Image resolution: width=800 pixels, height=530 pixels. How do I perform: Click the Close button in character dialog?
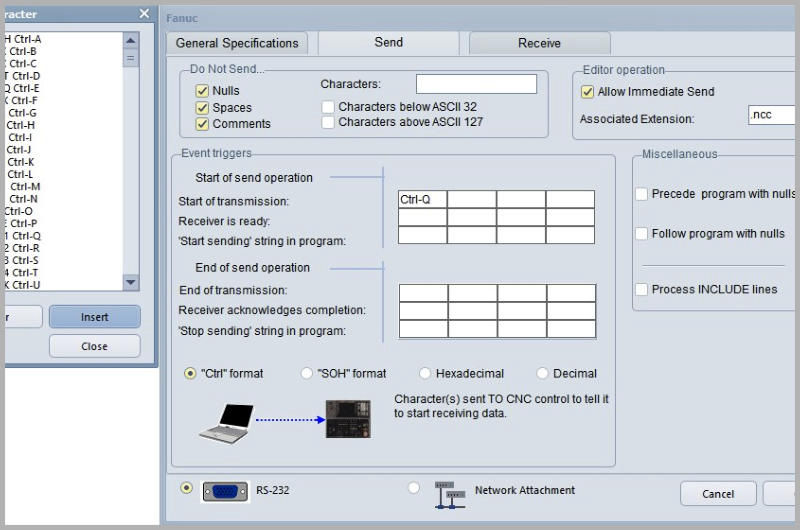point(94,346)
